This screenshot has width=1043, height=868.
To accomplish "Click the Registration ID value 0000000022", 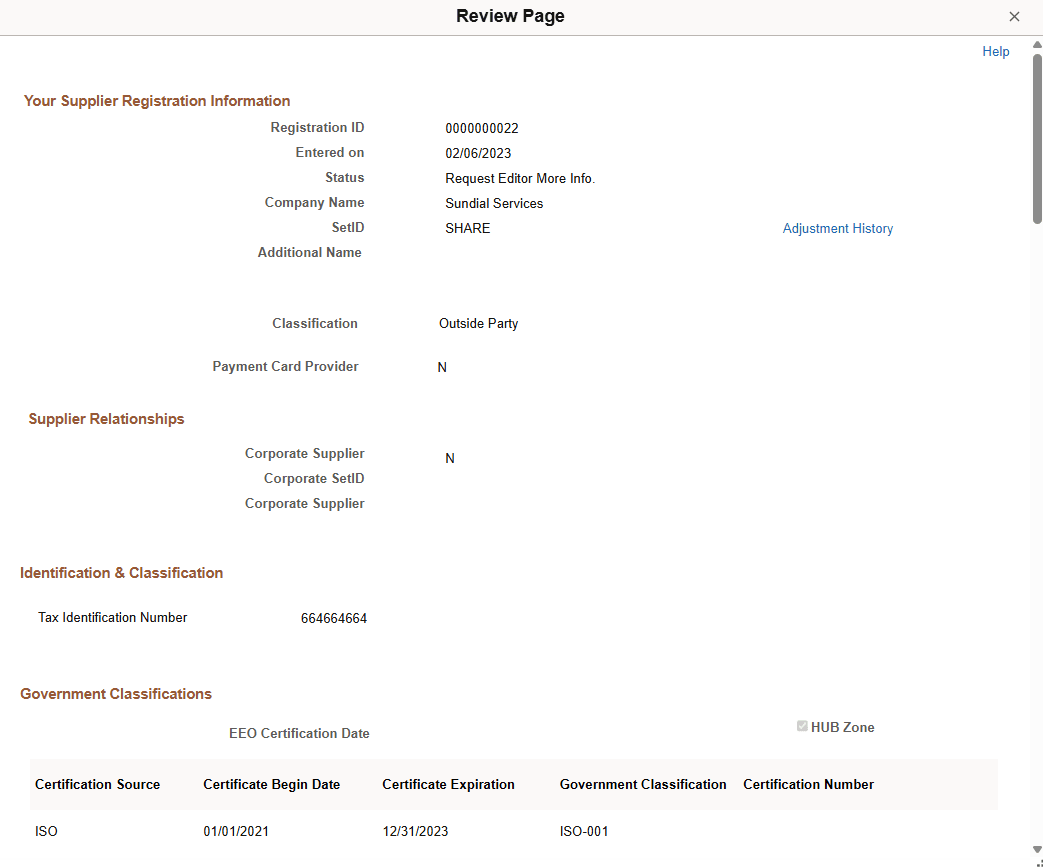I will pyautogui.click(x=482, y=128).
